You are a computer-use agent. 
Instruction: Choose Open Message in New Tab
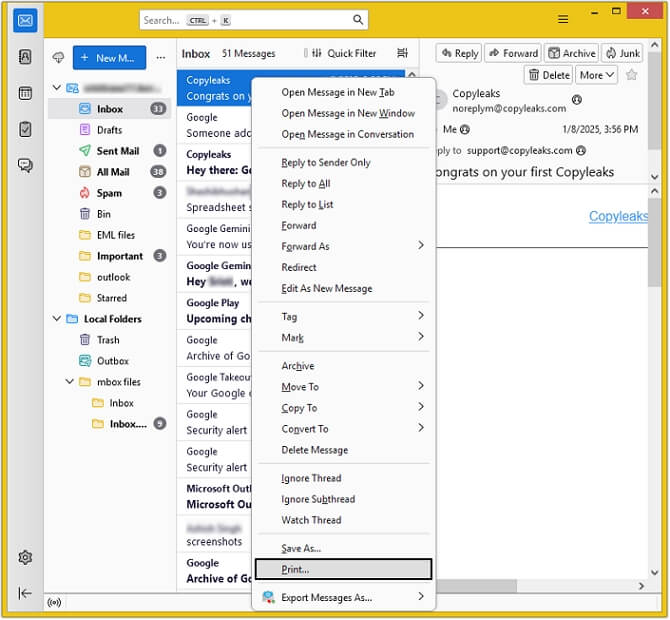344,92
